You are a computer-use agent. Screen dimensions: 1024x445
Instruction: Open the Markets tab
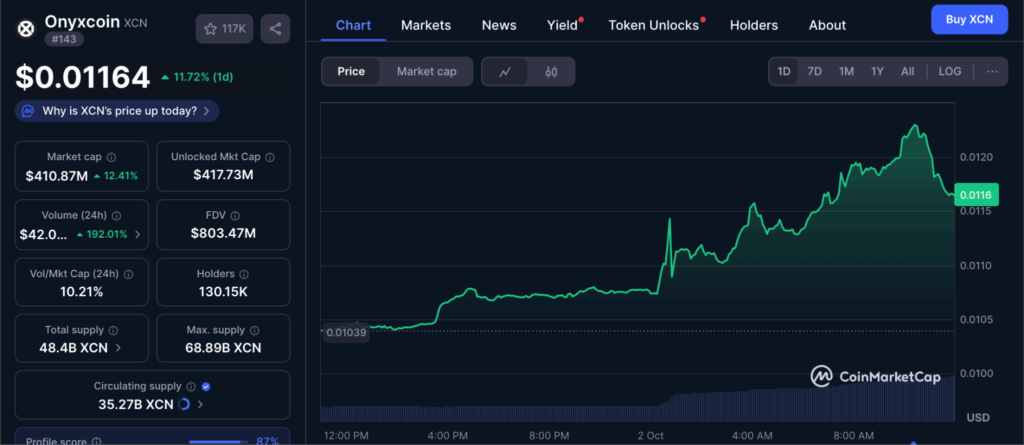pyautogui.click(x=426, y=25)
